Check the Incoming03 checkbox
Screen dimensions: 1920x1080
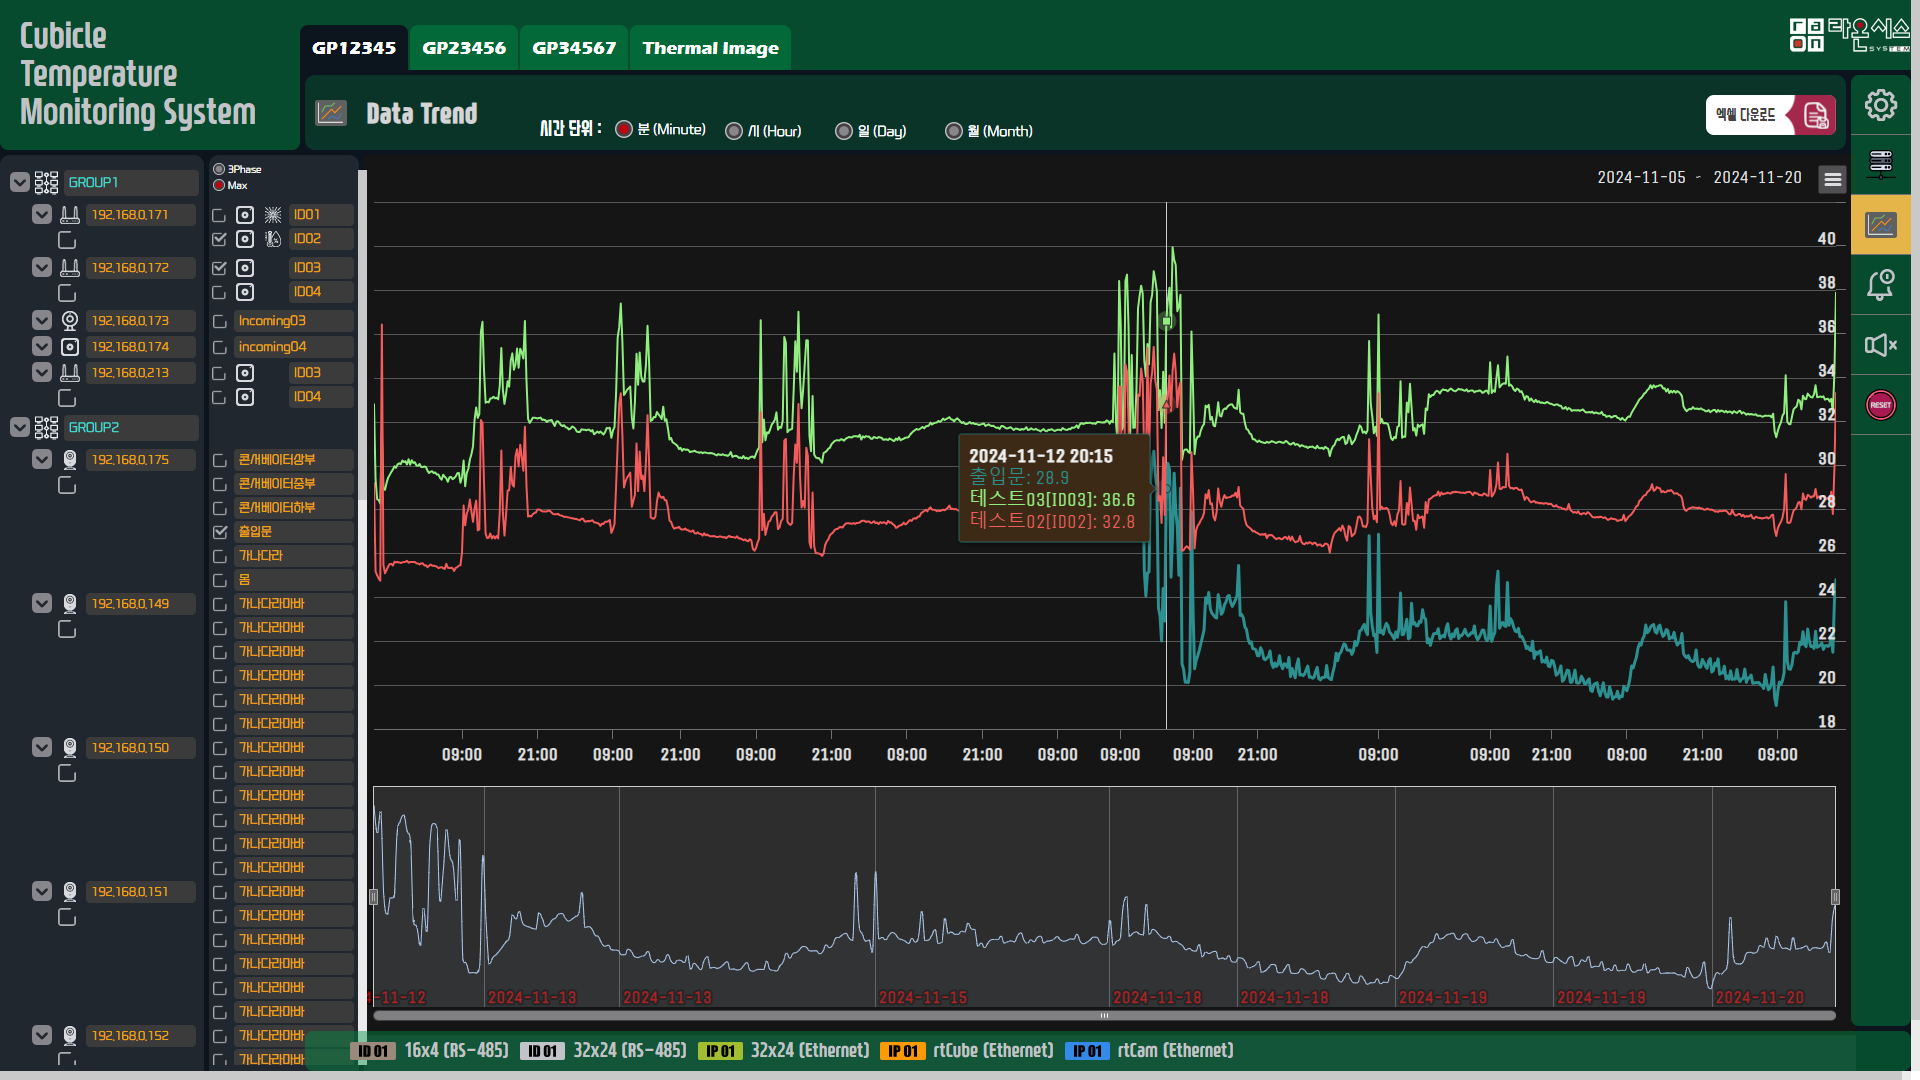[220, 321]
